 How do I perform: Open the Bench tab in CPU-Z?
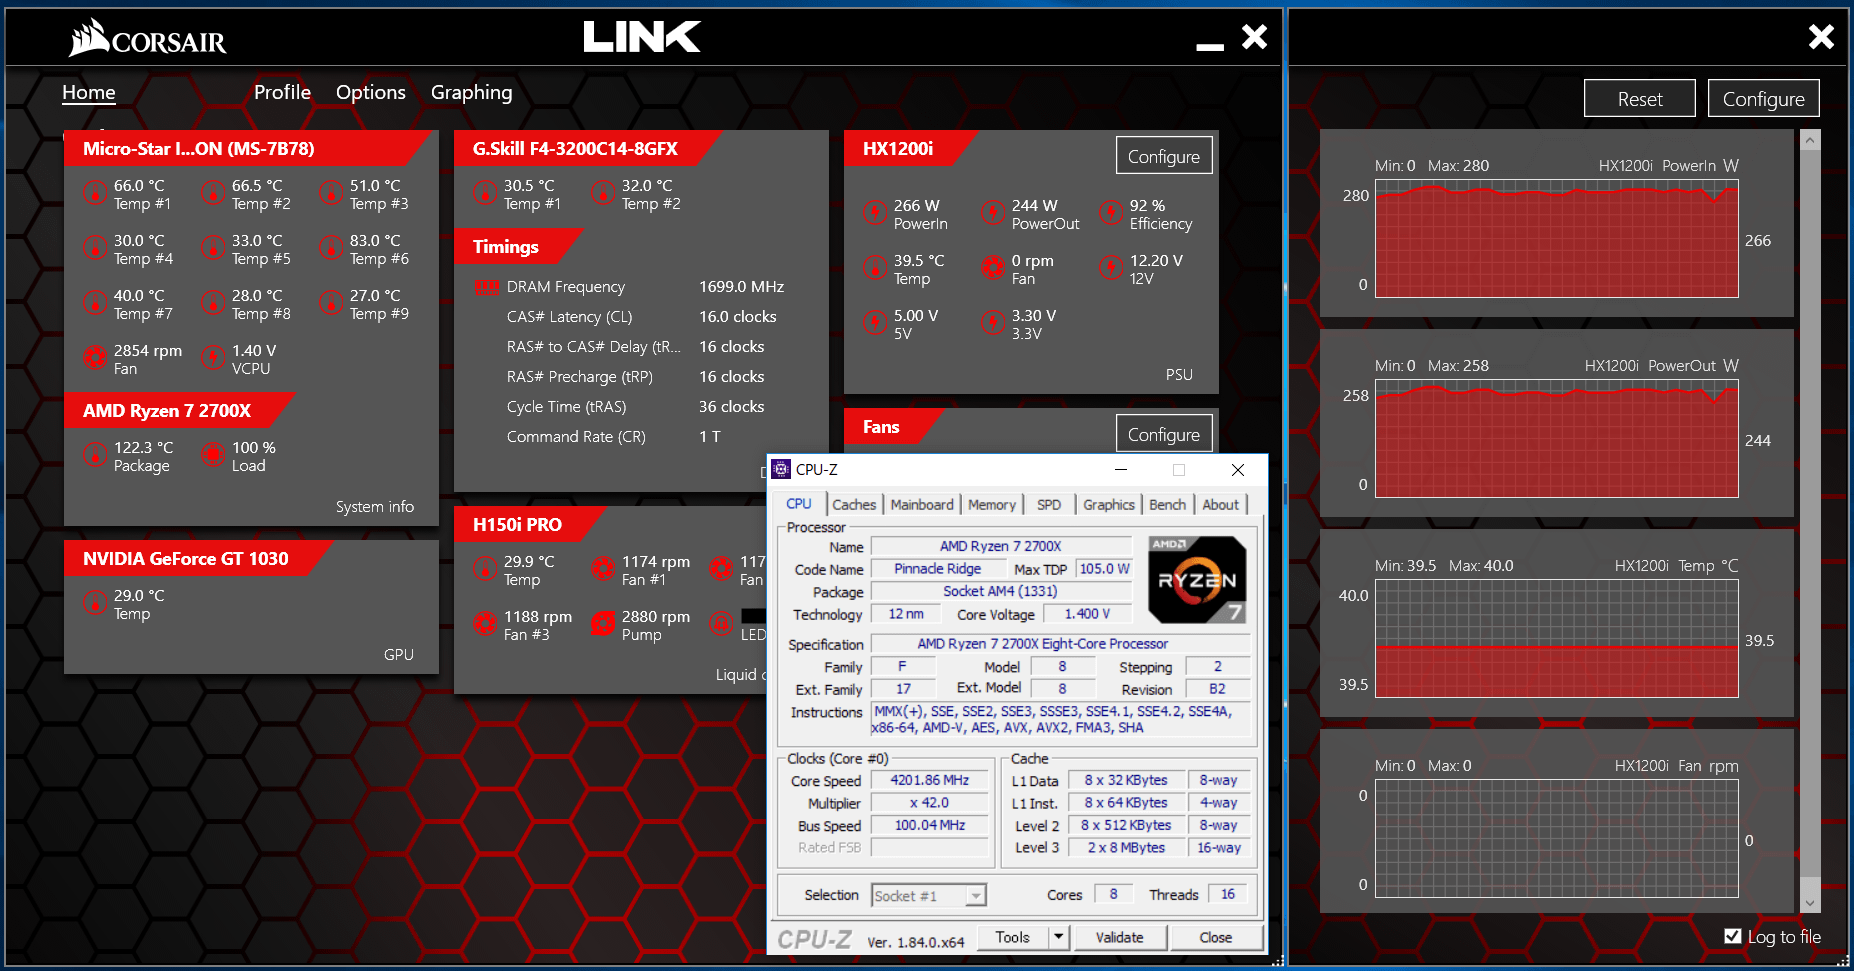coord(1167,505)
